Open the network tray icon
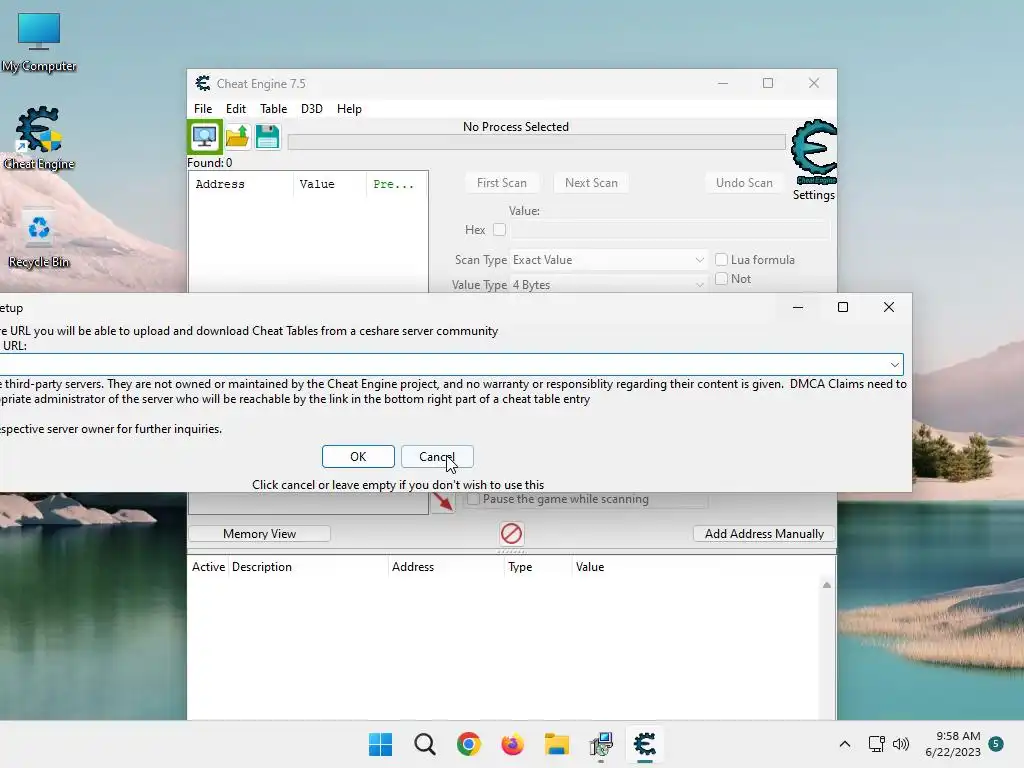The image size is (1024, 768). [876, 744]
